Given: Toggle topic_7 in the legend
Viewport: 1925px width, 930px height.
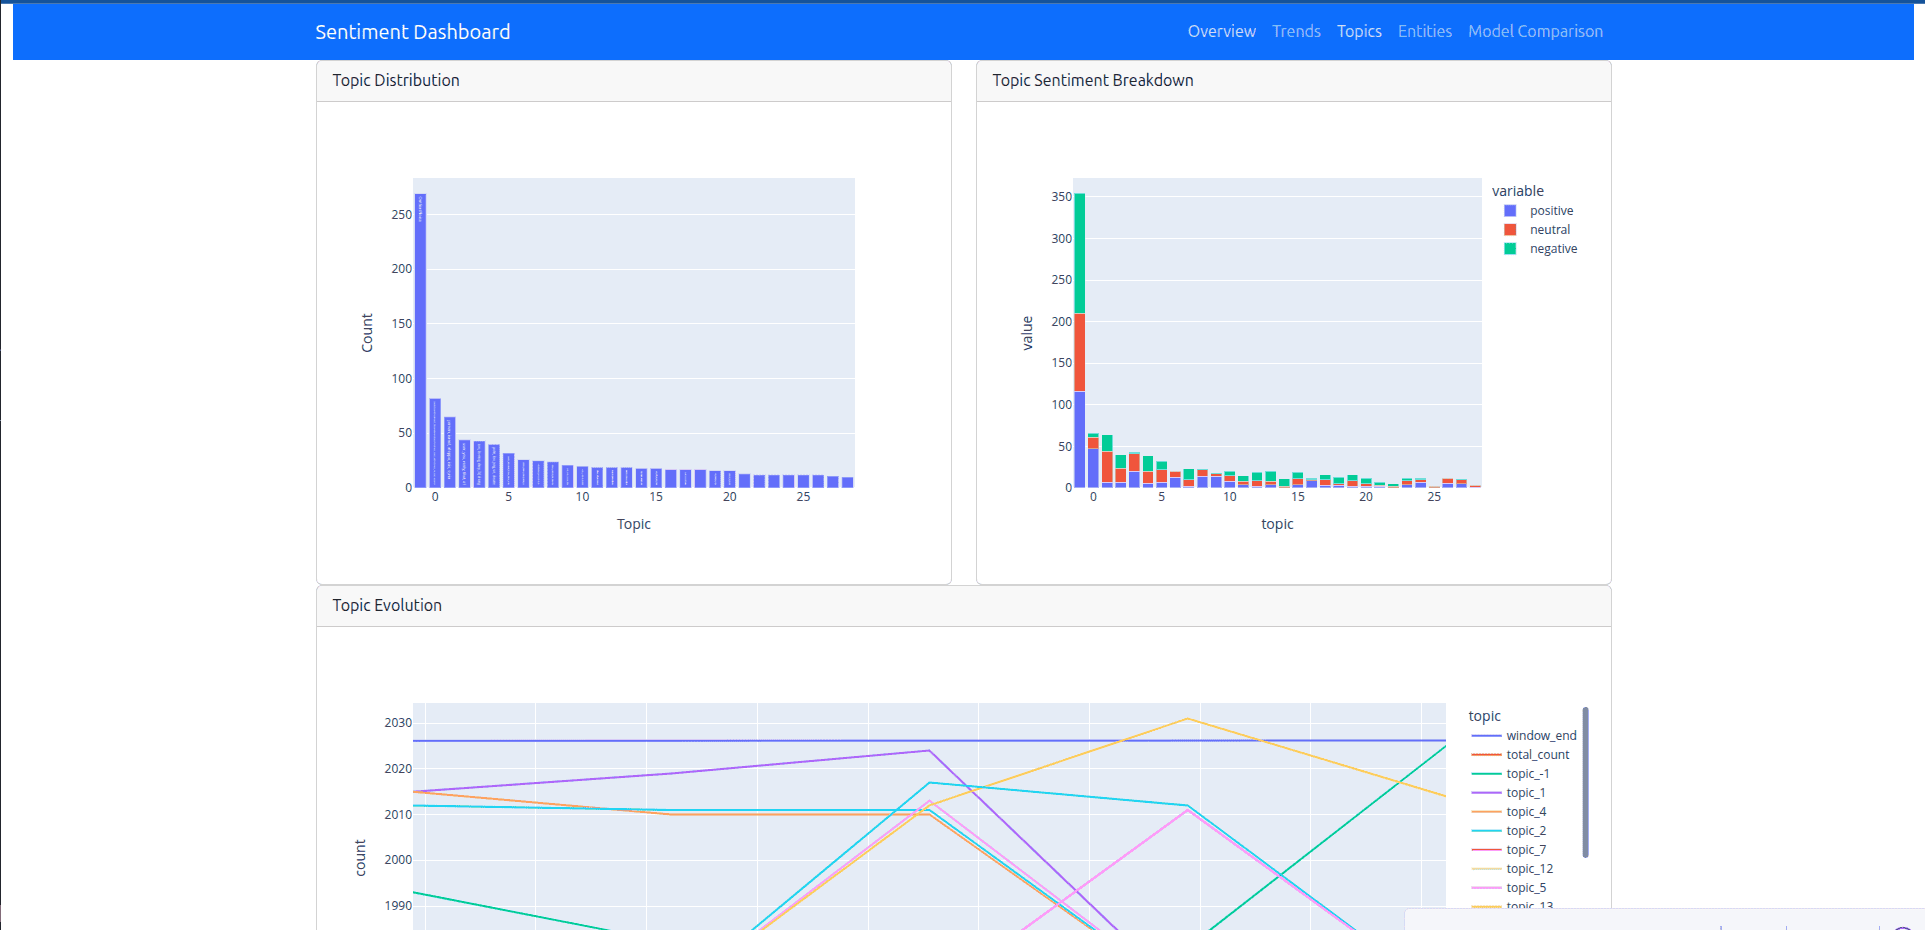Looking at the screenshot, I should [1524, 849].
